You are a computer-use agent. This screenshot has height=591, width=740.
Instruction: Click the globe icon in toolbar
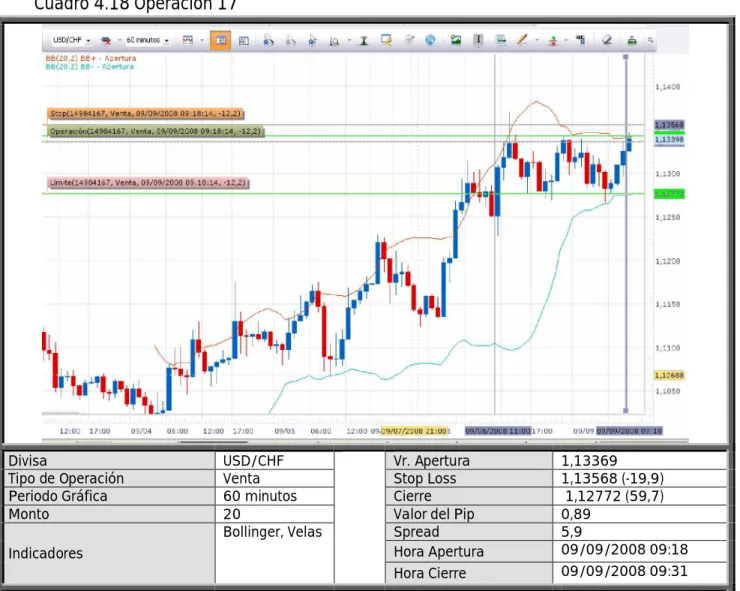click(x=430, y=40)
